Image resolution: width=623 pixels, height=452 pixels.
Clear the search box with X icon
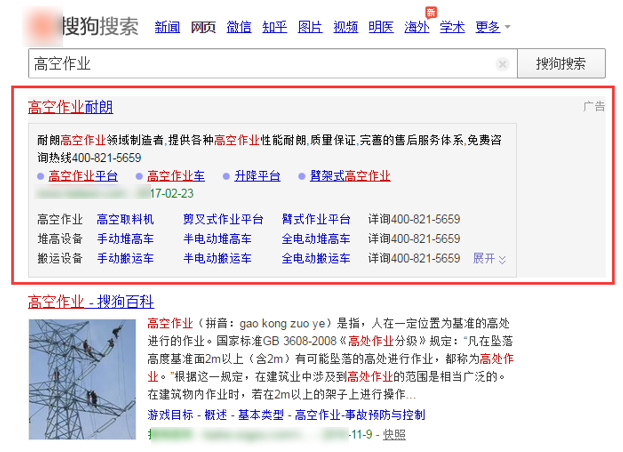(503, 64)
